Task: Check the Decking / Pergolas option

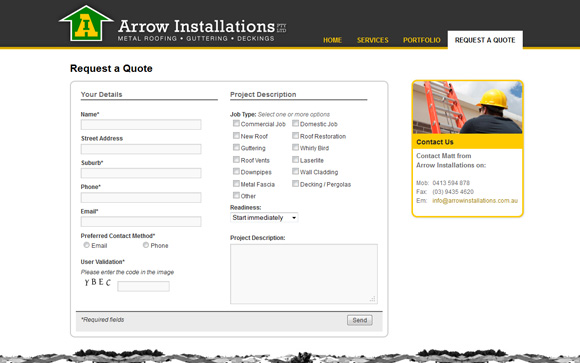Action: (x=296, y=184)
